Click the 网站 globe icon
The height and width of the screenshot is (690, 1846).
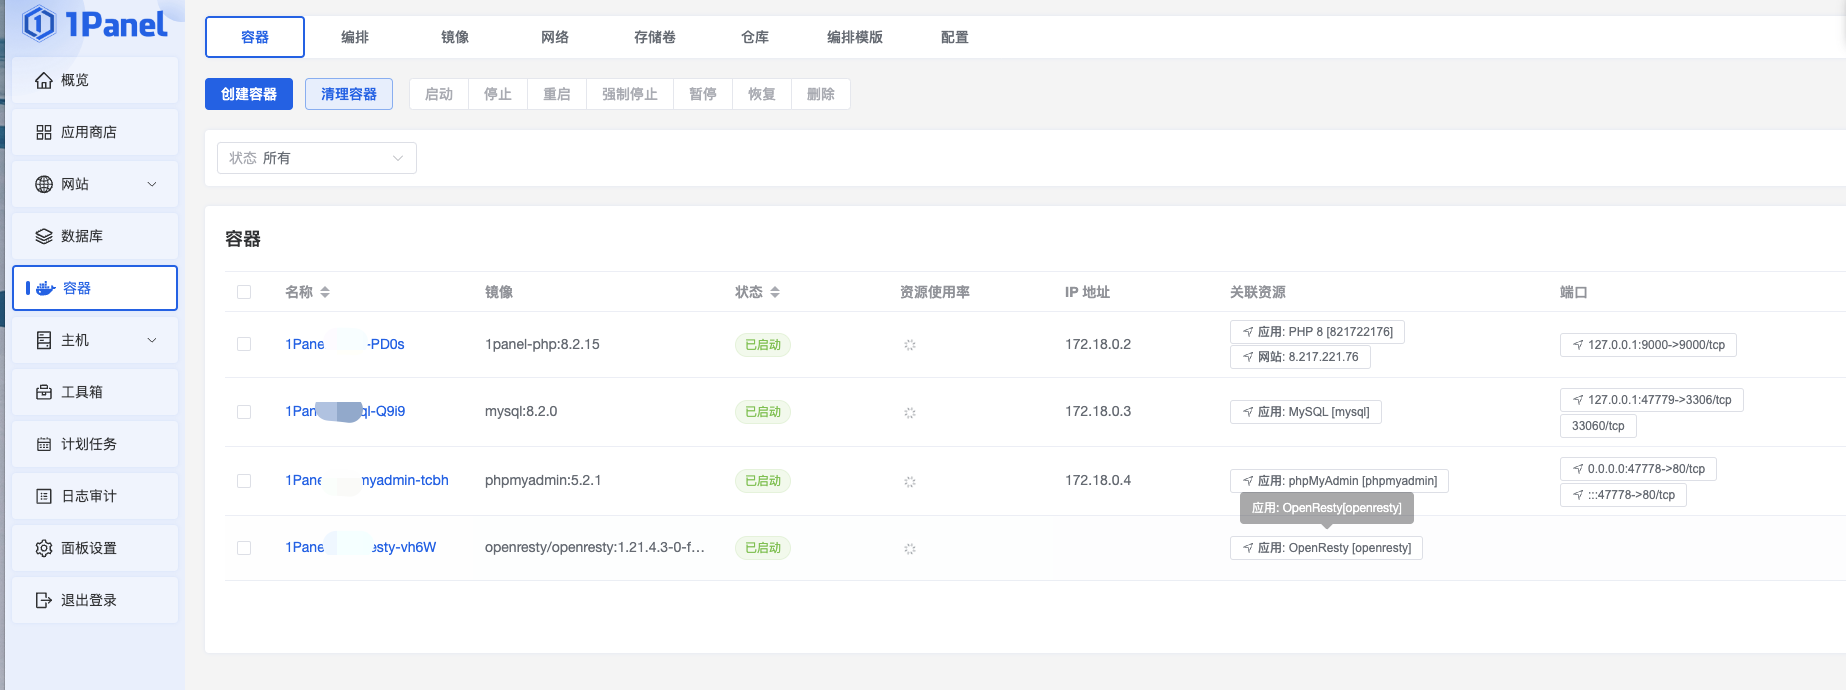[x=44, y=184]
